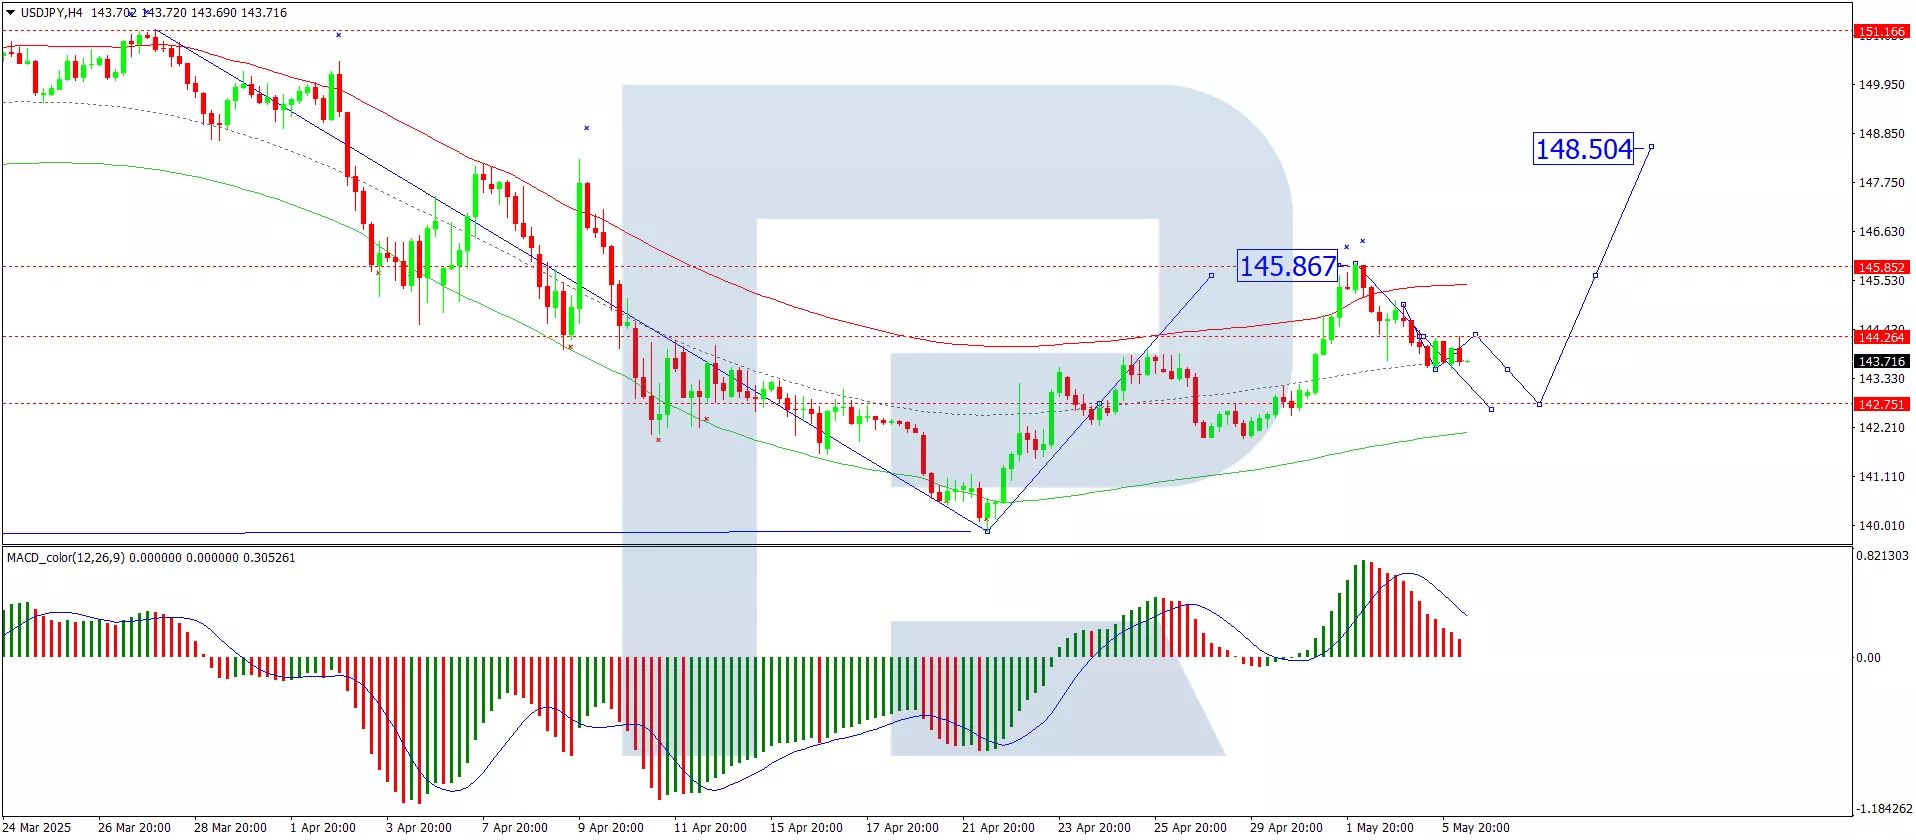The height and width of the screenshot is (840, 1916).
Task: Click the black 143.716 current price tag
Action: pyautogui.click(x=1880, y=361)
